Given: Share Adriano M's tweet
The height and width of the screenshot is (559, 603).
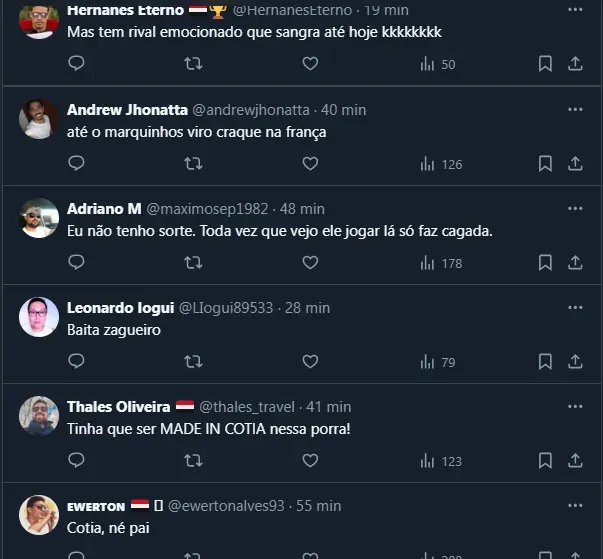Looking at the screenshot, I should (575, 262).
